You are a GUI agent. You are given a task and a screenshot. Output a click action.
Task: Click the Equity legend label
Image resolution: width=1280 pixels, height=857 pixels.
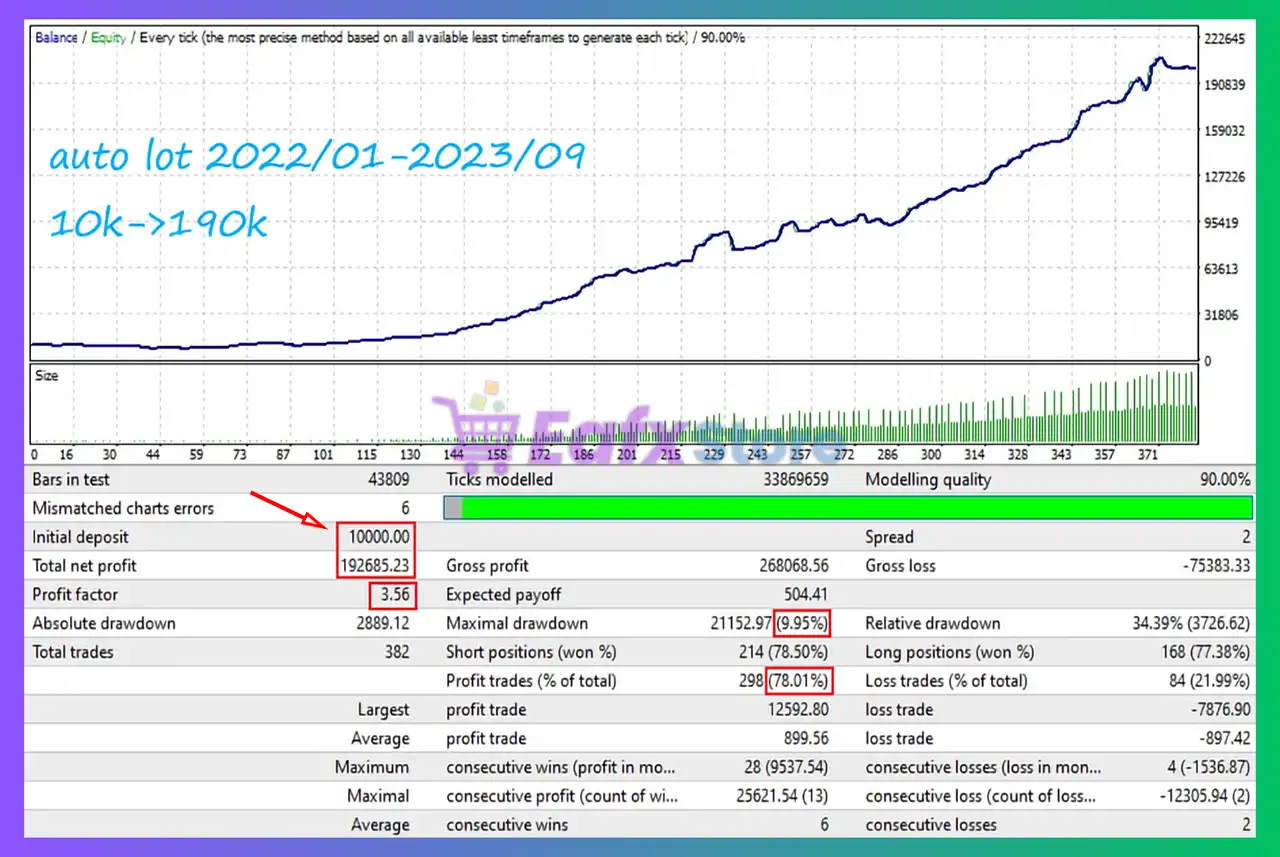tap(108, 38)
